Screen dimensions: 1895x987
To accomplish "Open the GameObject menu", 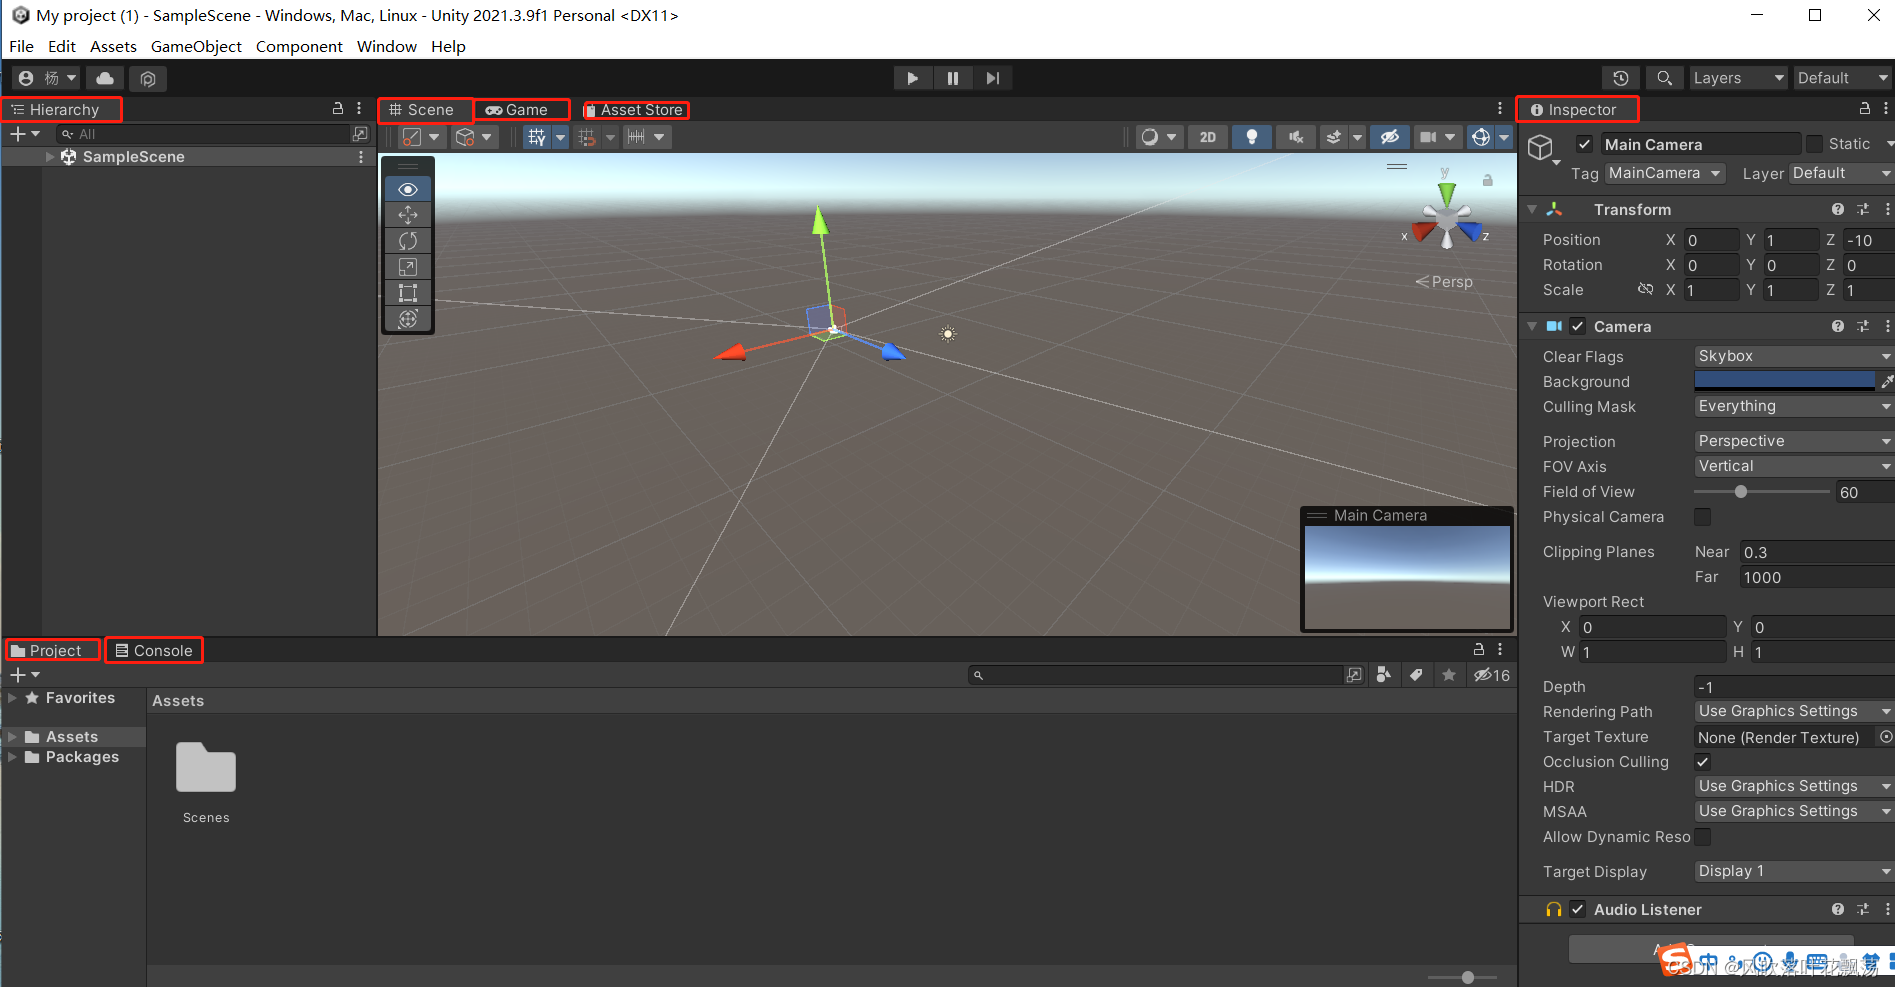I will pos(196,46).
